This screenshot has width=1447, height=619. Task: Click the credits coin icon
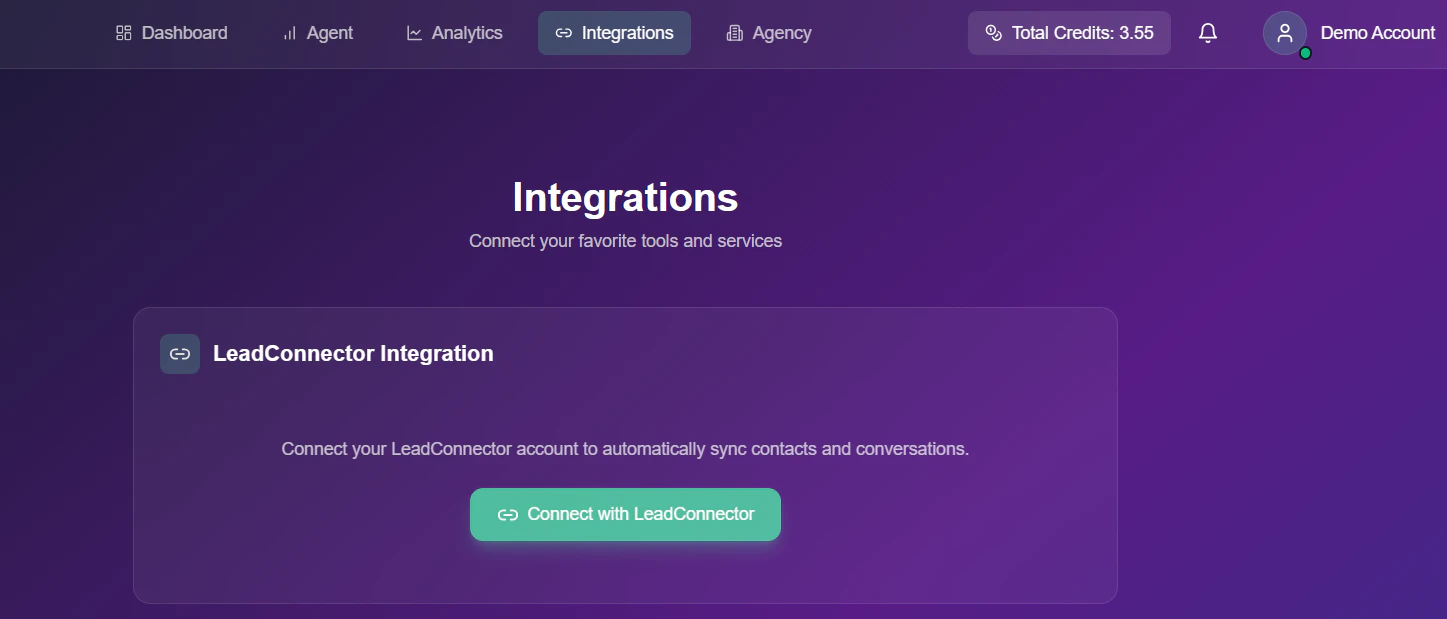(993, 32)
